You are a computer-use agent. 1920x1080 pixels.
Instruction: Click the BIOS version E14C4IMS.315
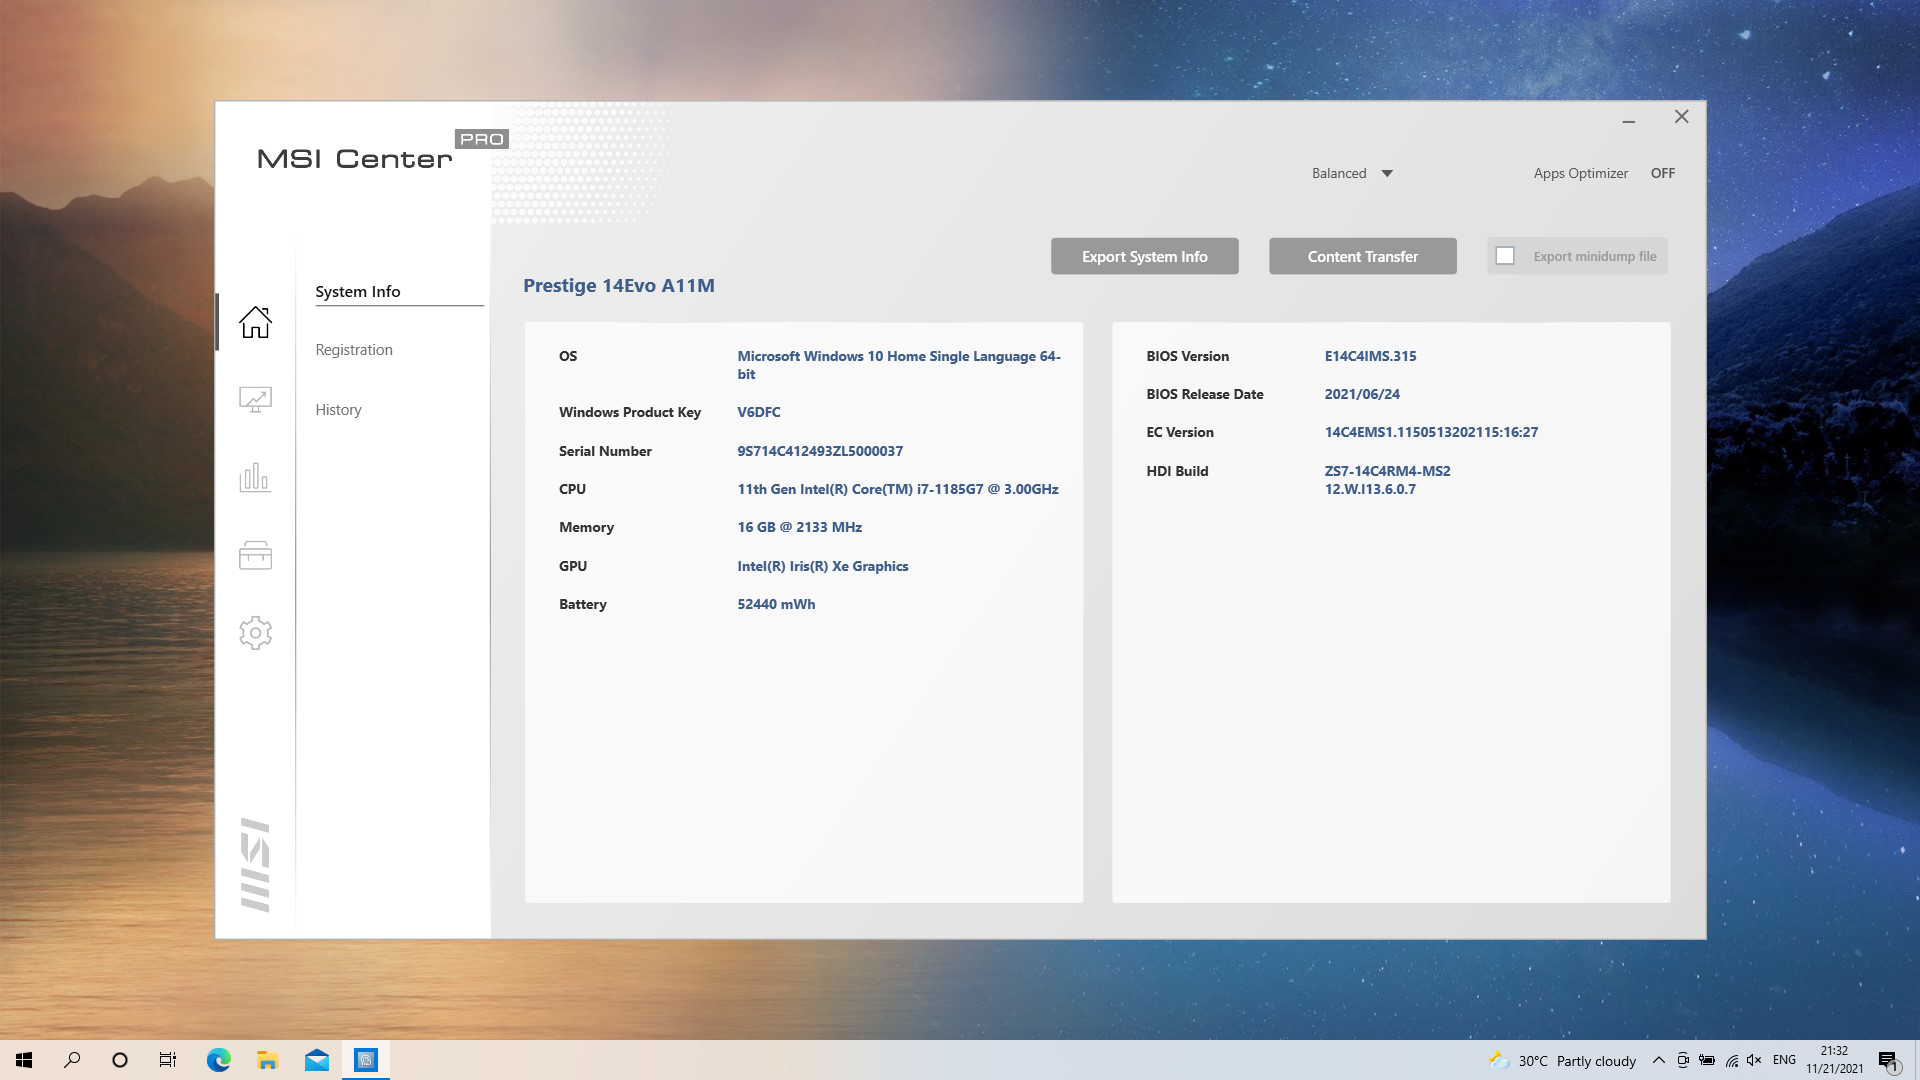click(1370, 356)
